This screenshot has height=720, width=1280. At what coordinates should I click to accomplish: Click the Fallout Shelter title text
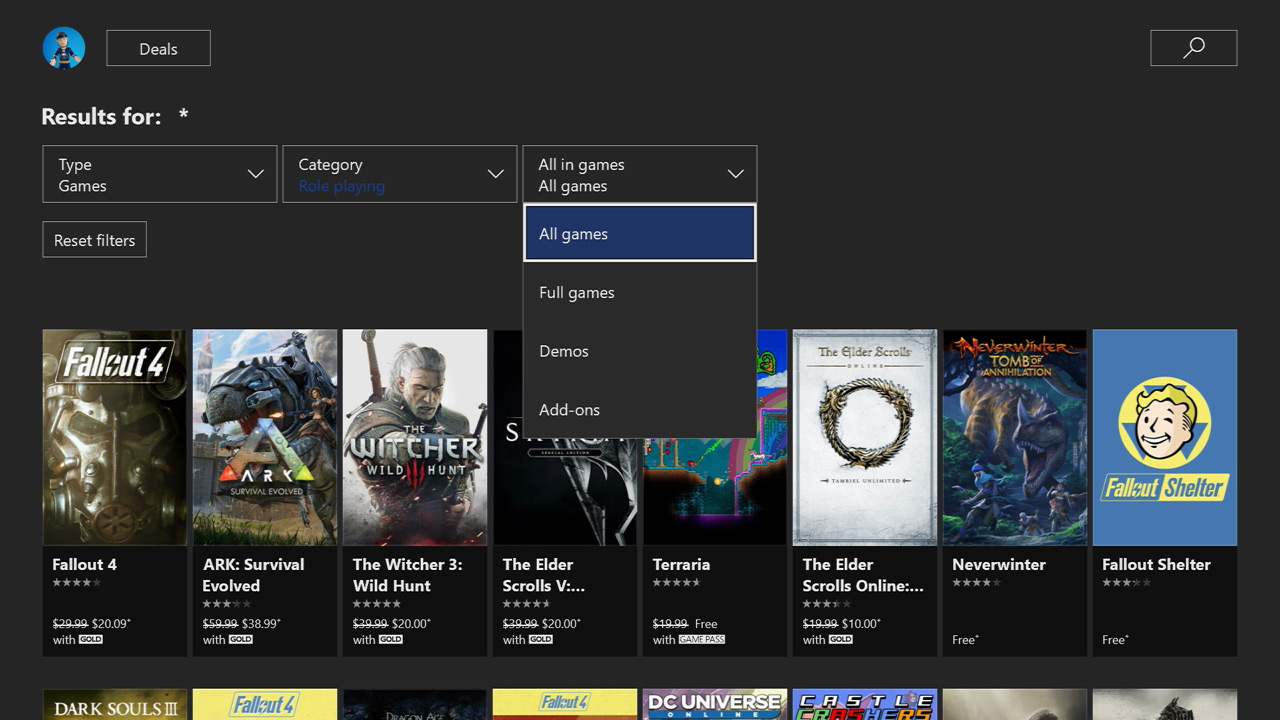point(1156,564)
